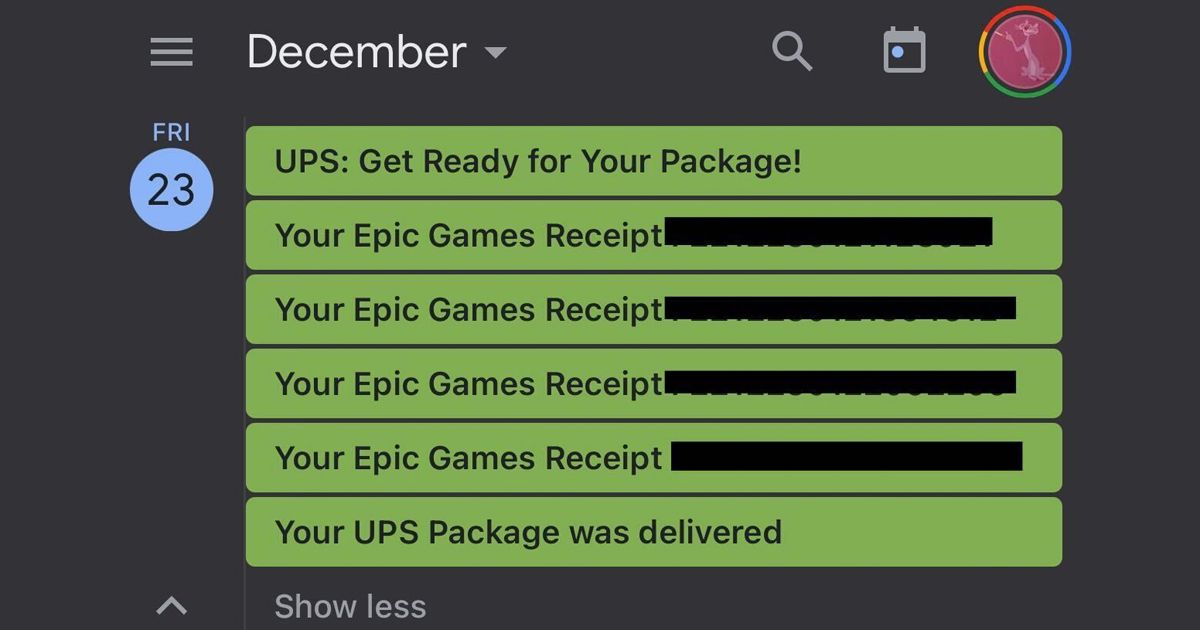Open the calendar search
The width and height of the screenshot is (1200, 630).
792,50
